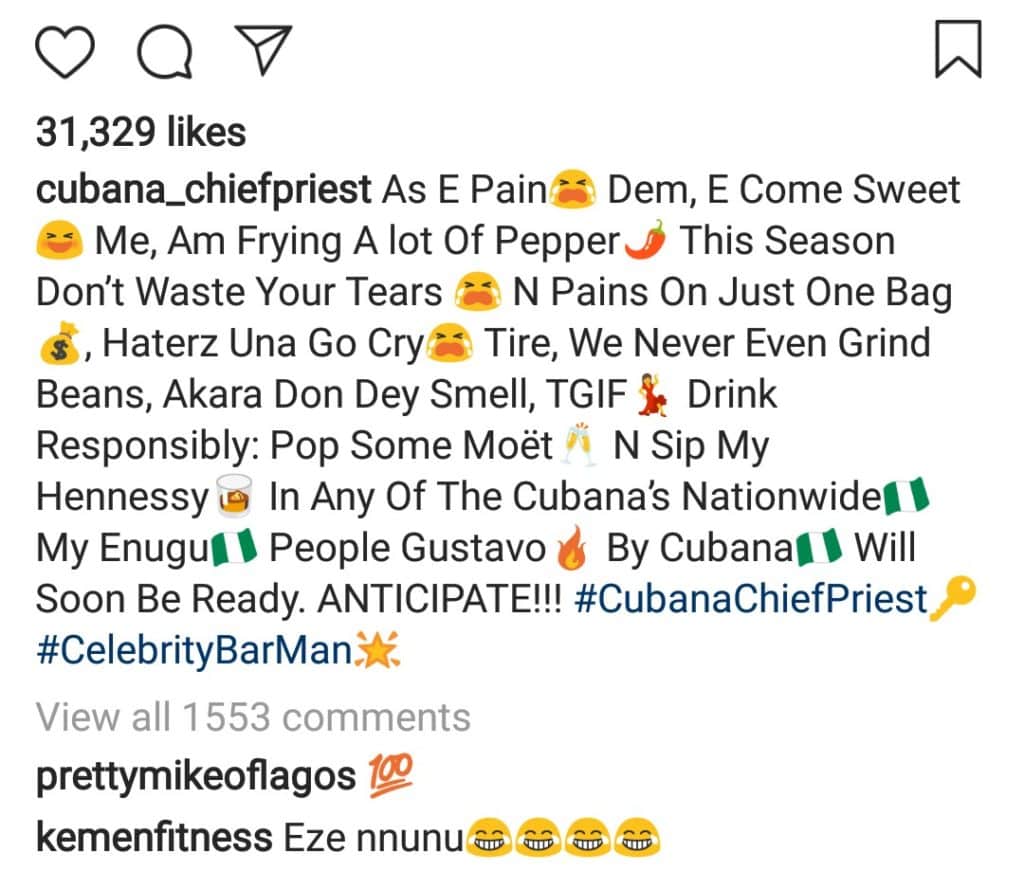This screenshot has height=871, width=1024.
Task: Open the 31,329 likes list
Action: (x=141, y=133)
